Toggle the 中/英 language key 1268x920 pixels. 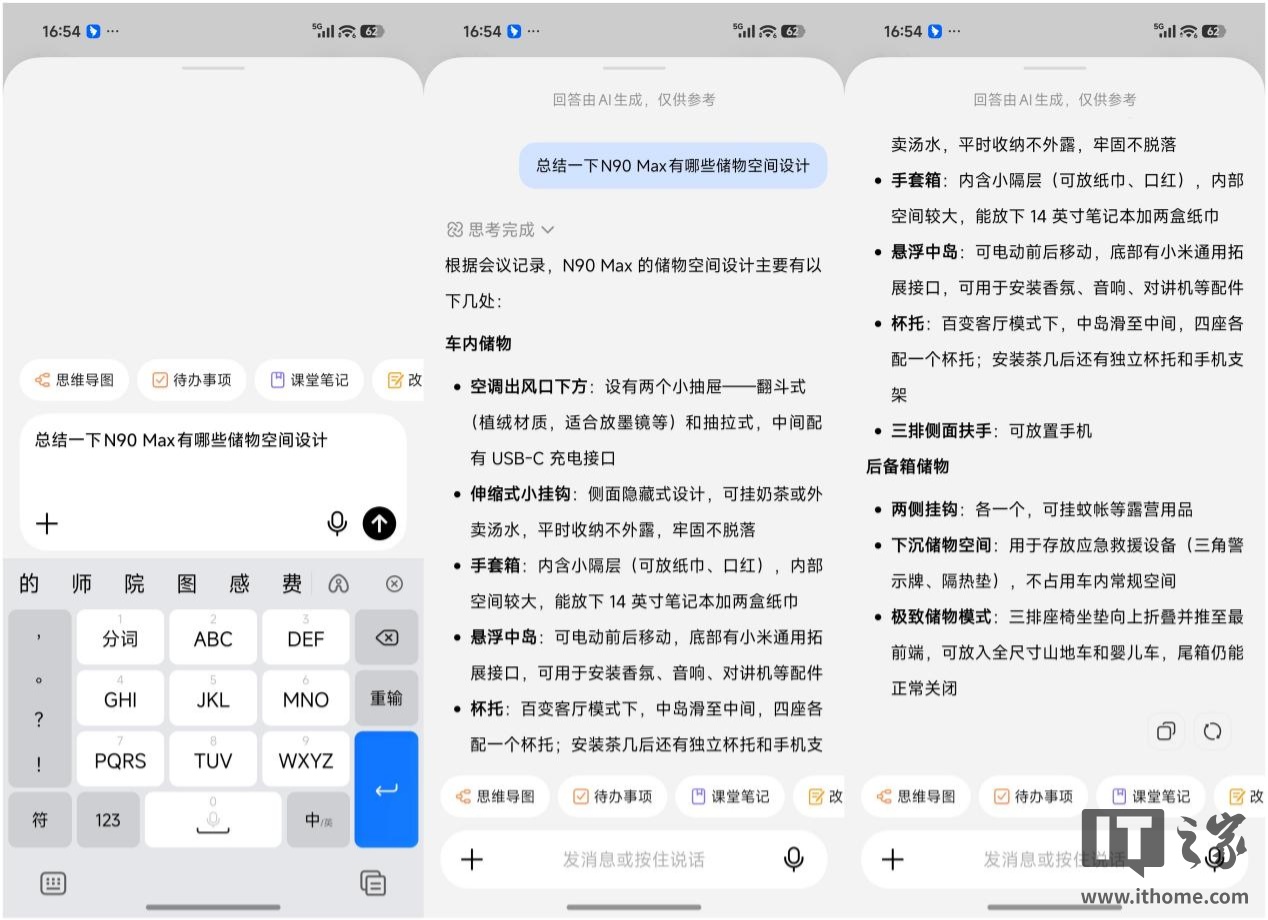coord(318,820)
